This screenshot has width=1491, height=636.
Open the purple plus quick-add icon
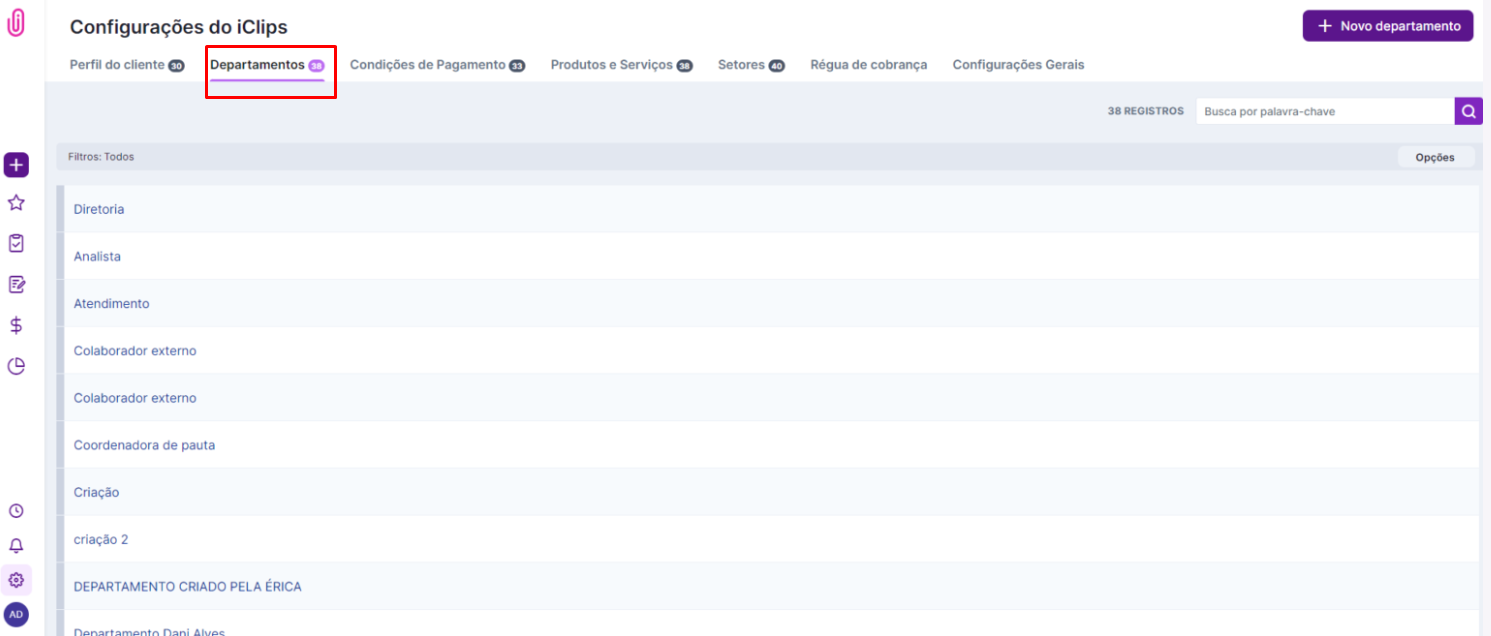point(16,165)
